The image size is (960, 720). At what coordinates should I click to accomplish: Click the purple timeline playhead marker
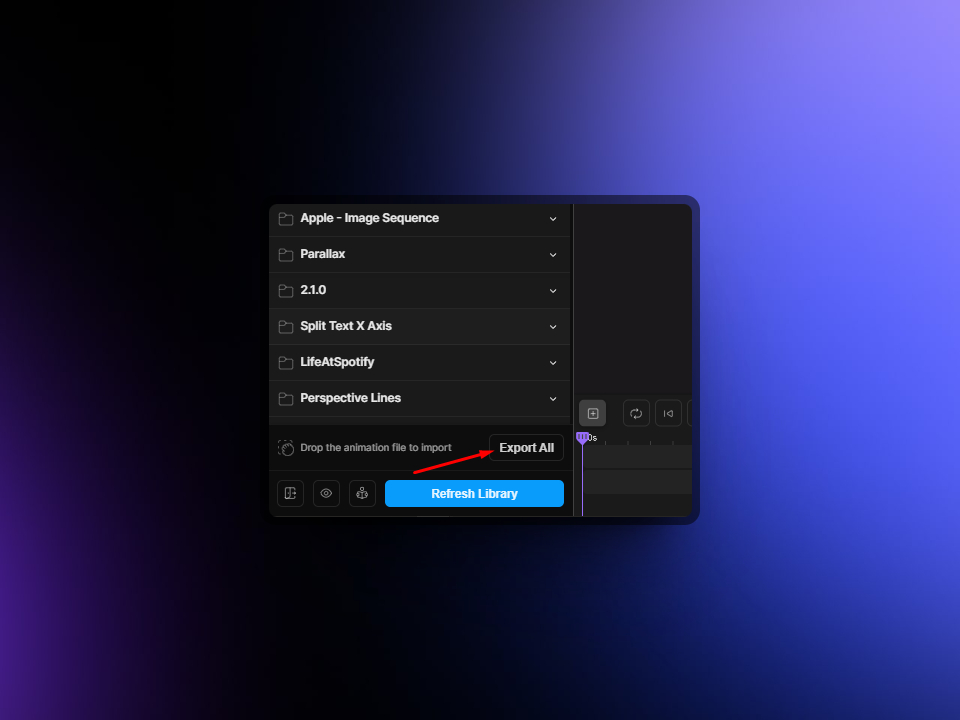[x=582, y=438]
